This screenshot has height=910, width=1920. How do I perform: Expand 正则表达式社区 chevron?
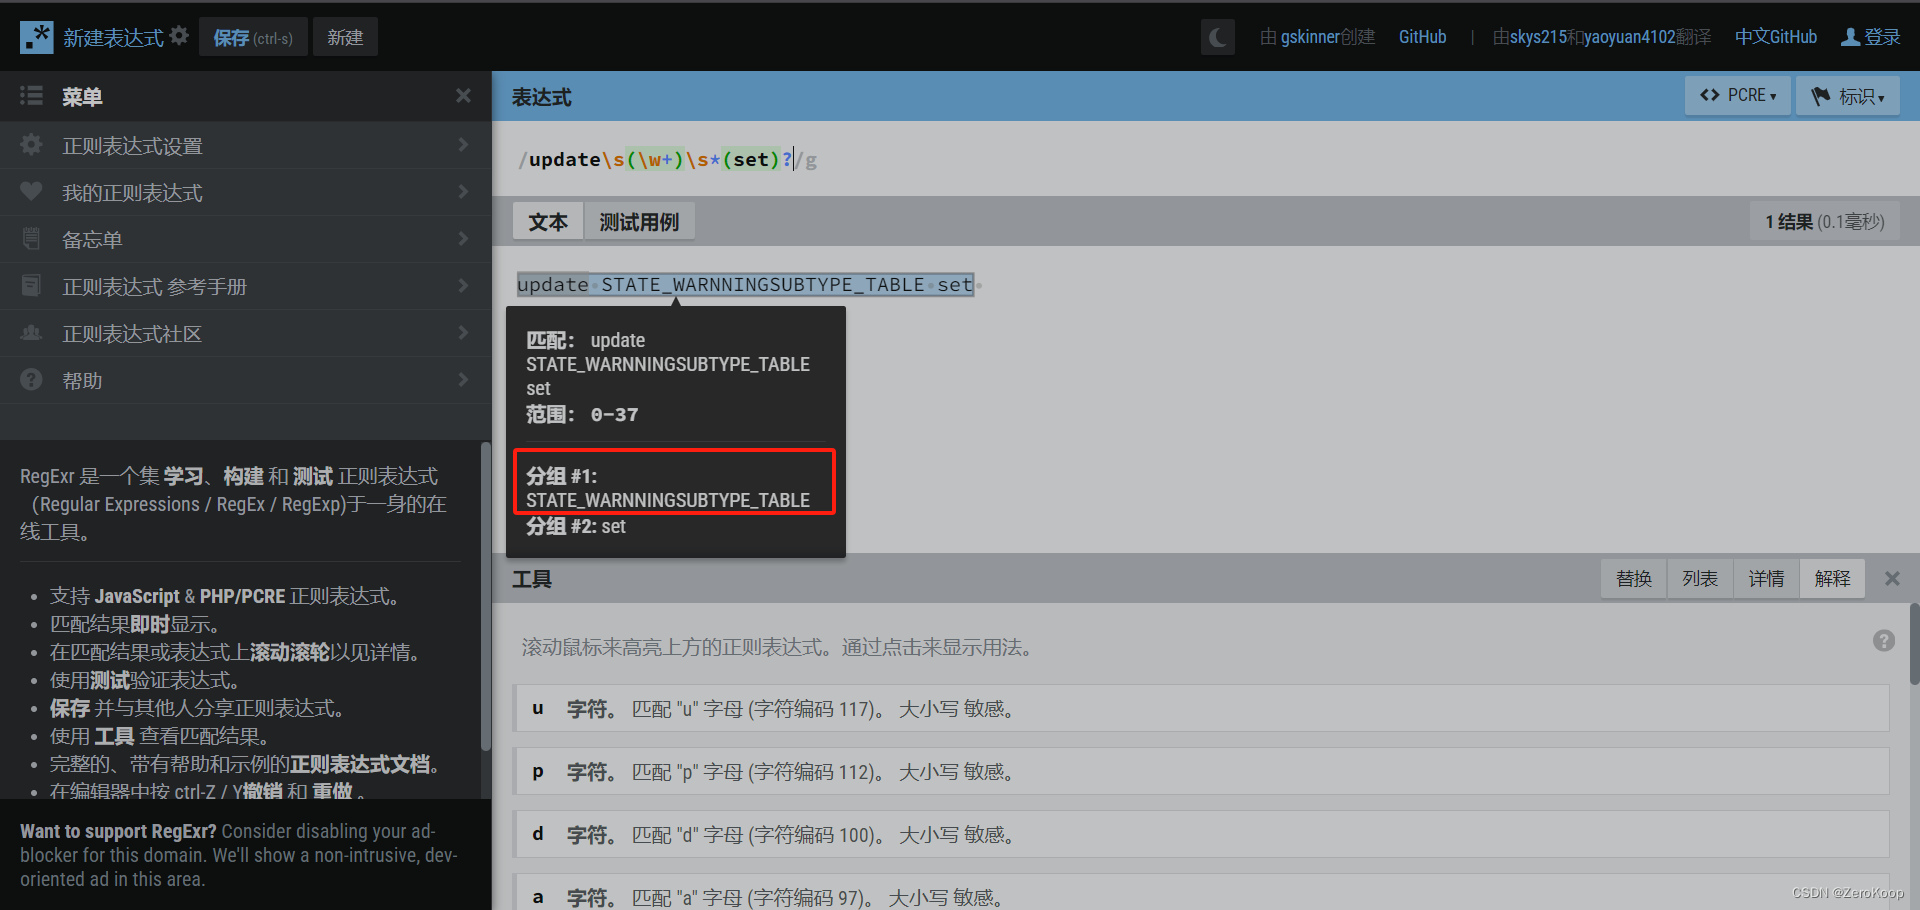pyautogui.click(x=463, y=333)
